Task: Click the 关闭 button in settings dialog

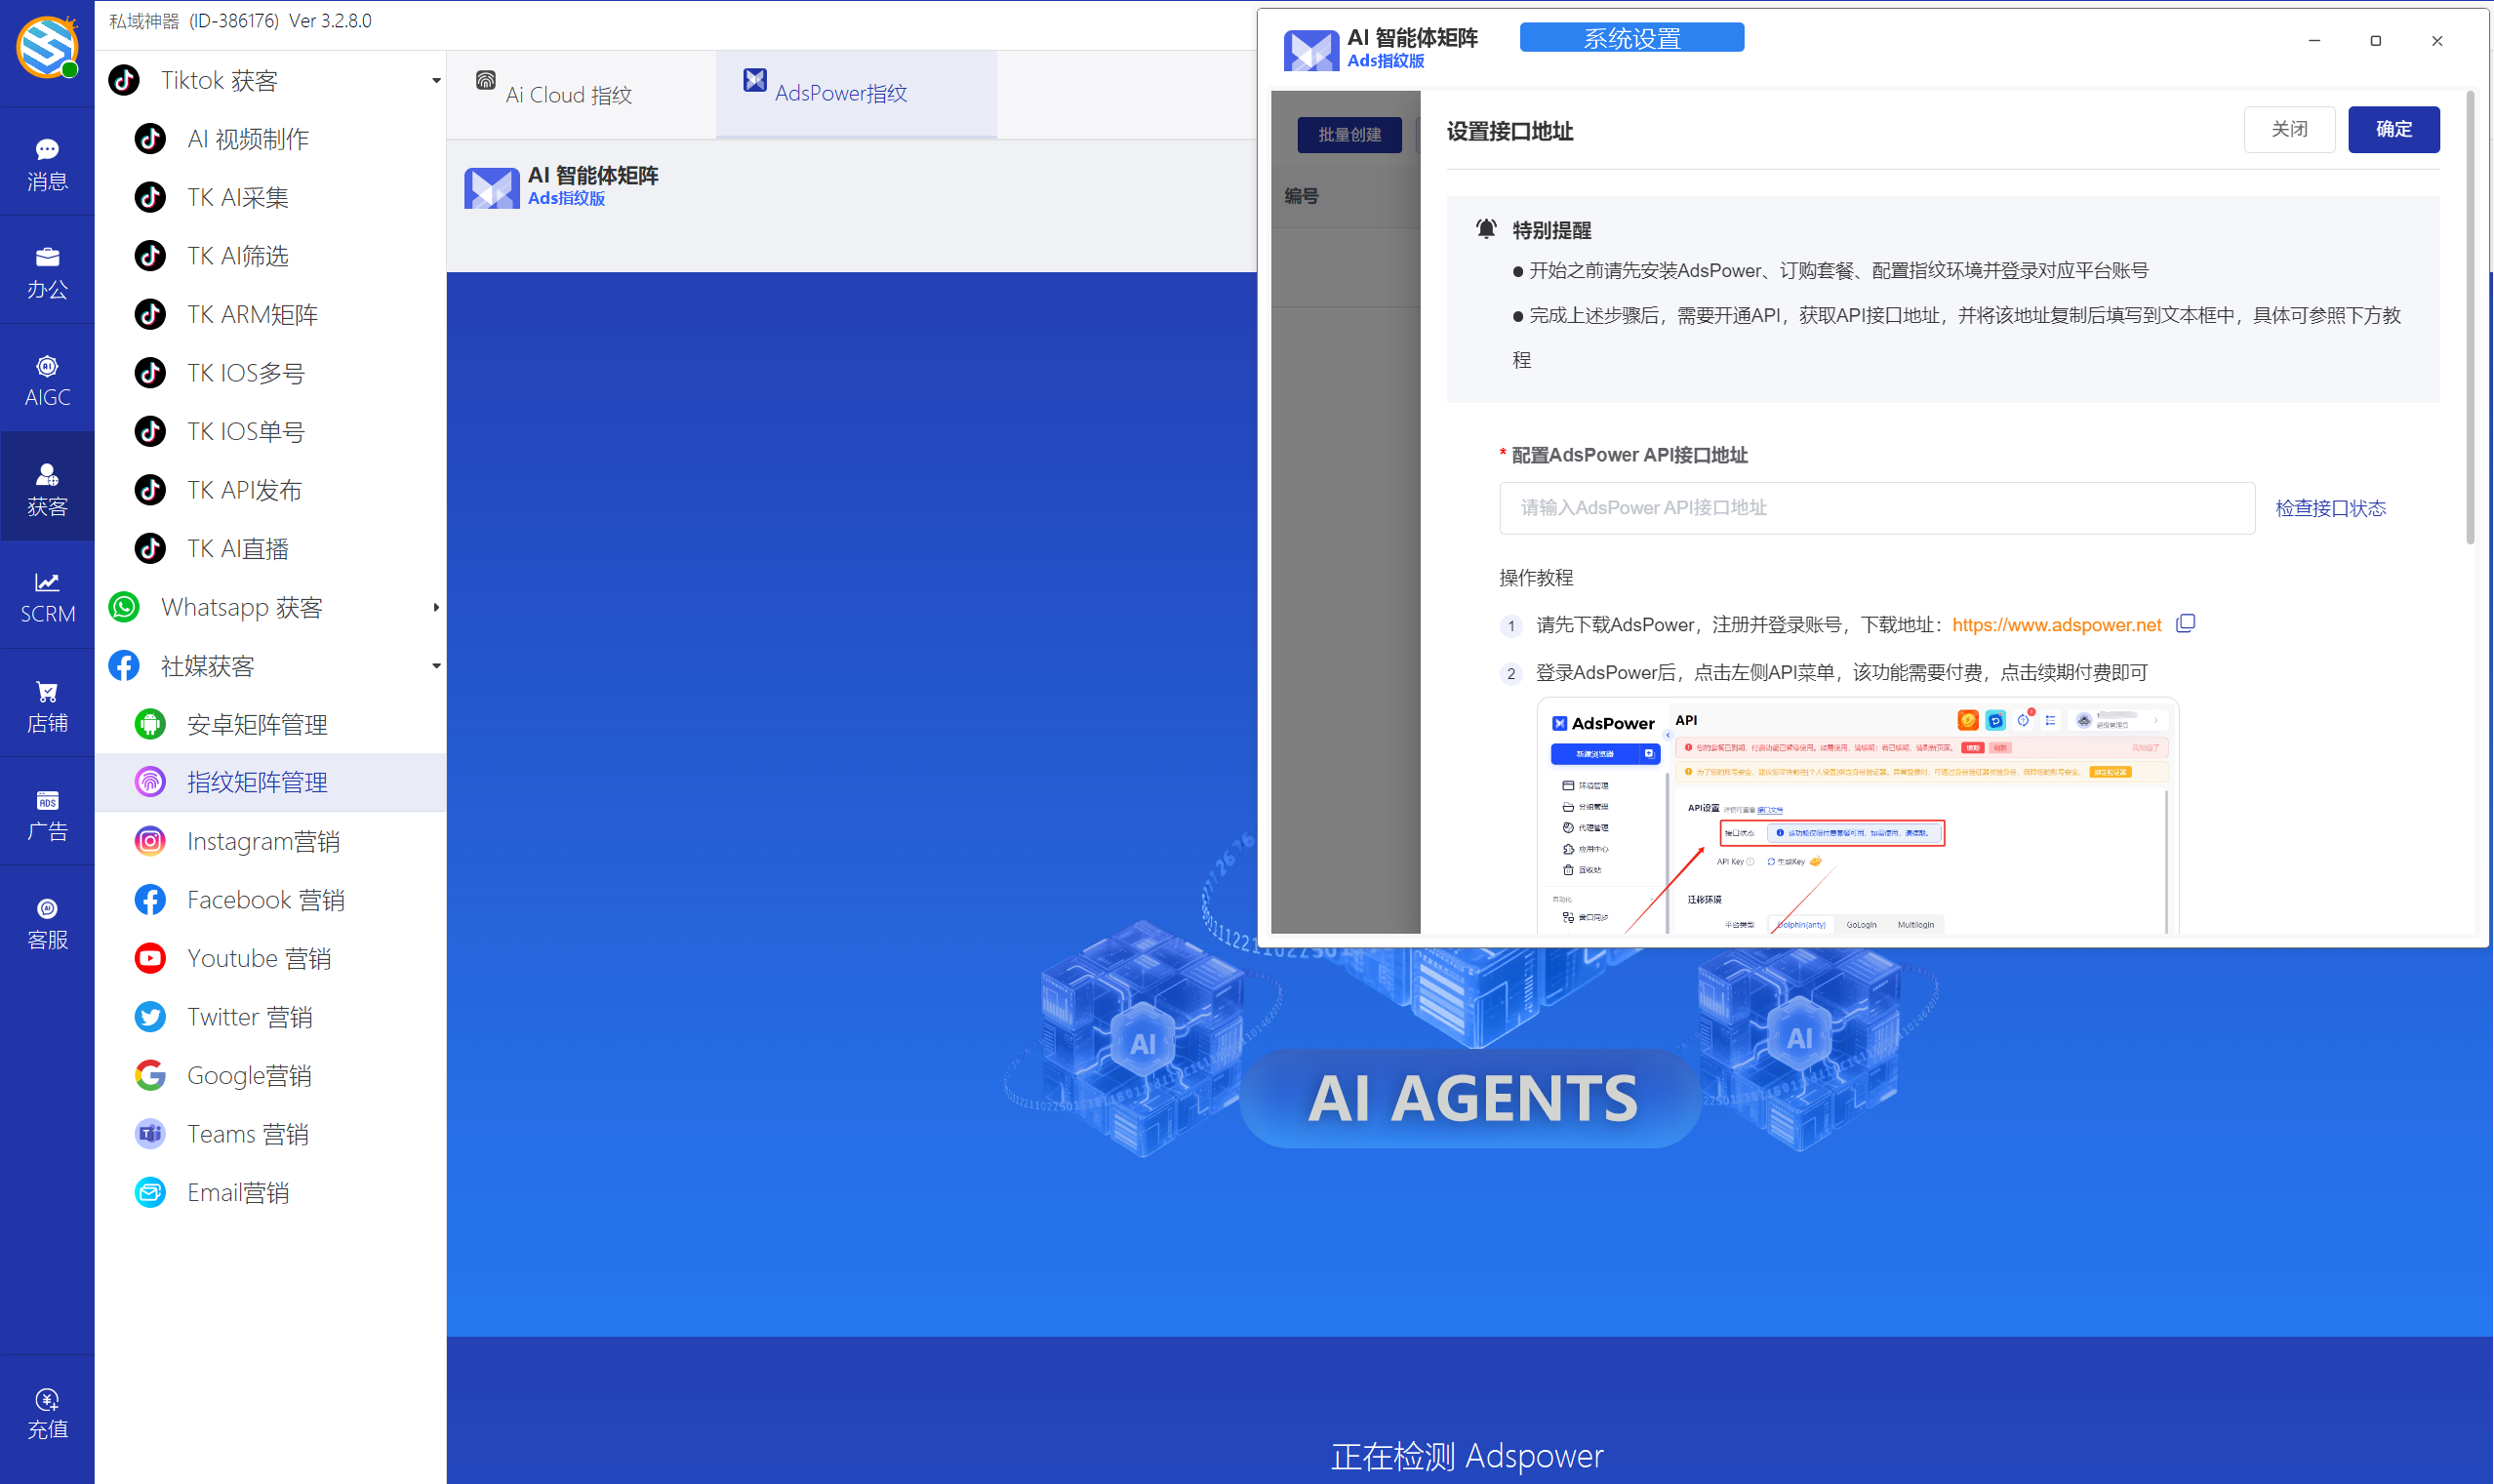Action: (x=2288, y=129)
